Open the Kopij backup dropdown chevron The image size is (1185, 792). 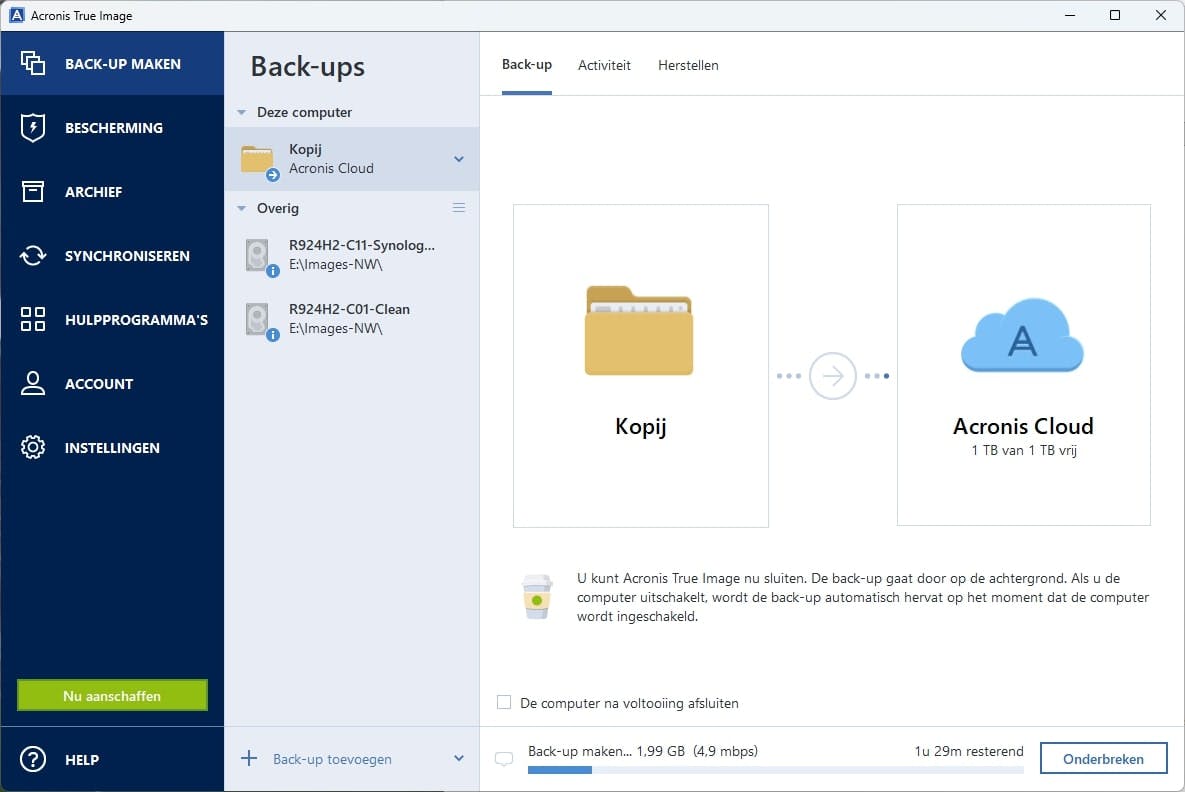click(x=459, y=159)
